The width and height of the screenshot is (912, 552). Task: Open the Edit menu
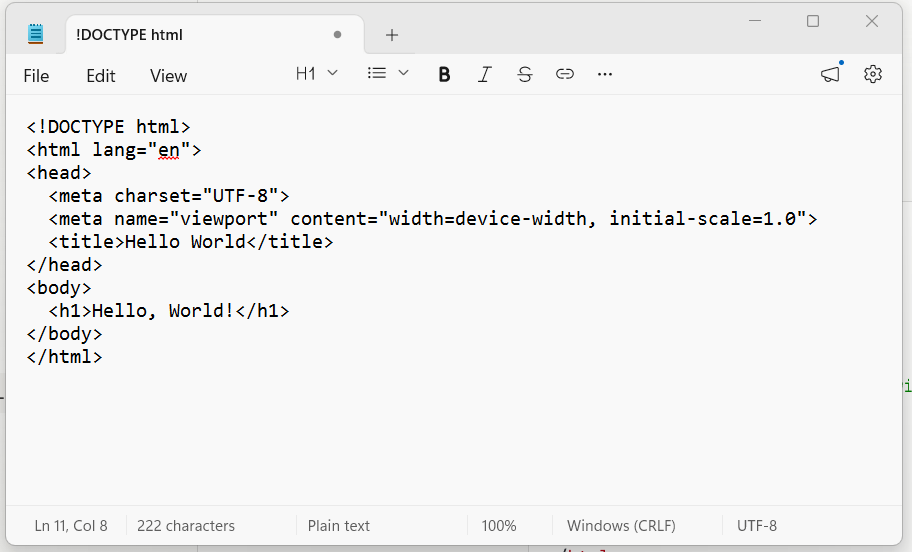pos(101,76)
